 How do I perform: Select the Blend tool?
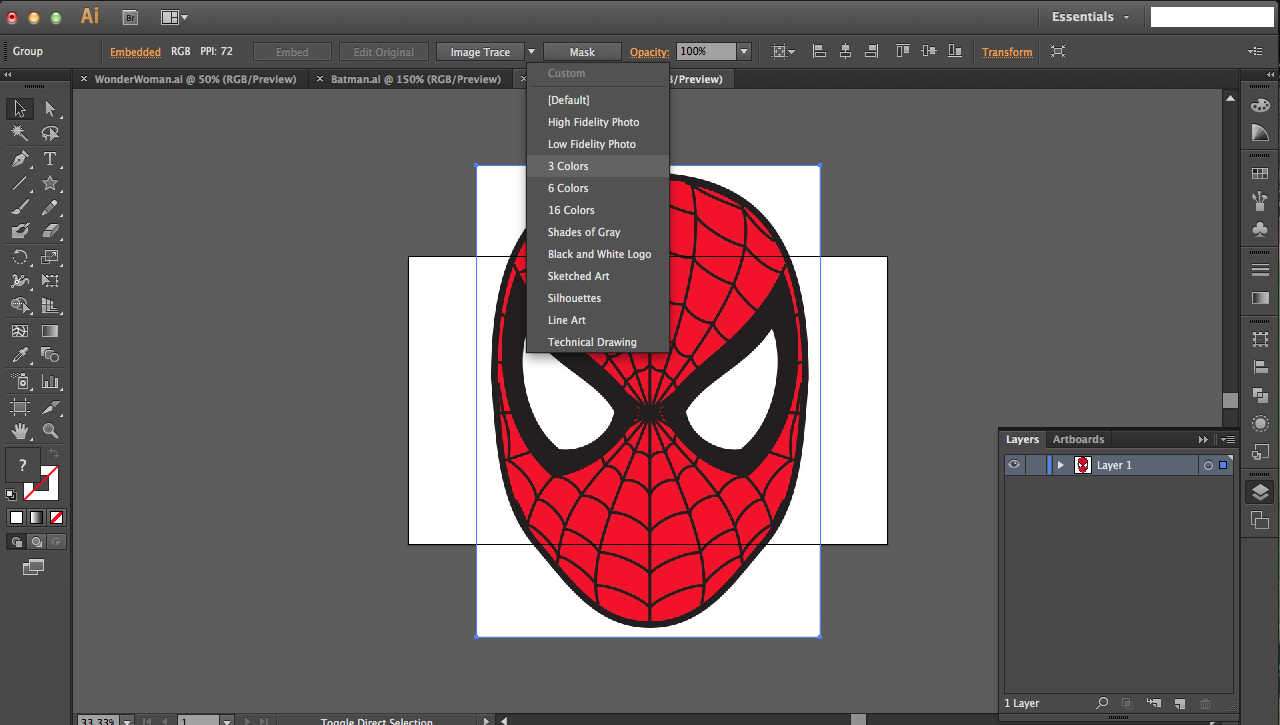[50, 355]
